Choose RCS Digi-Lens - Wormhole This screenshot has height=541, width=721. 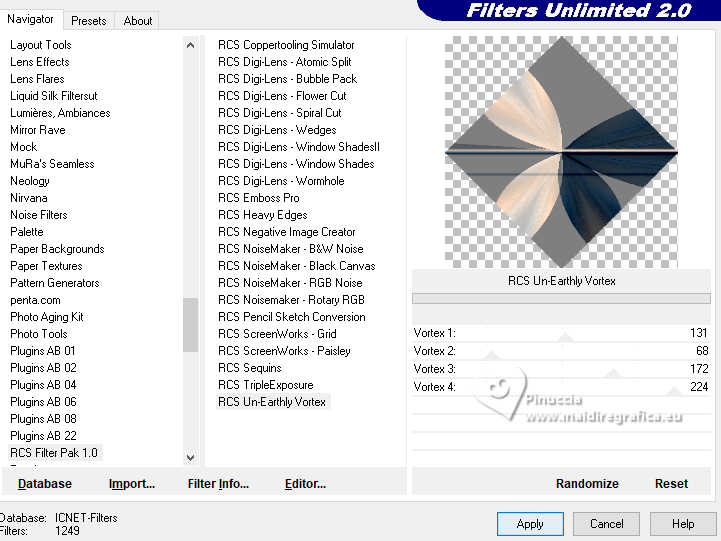pos(281,181)
